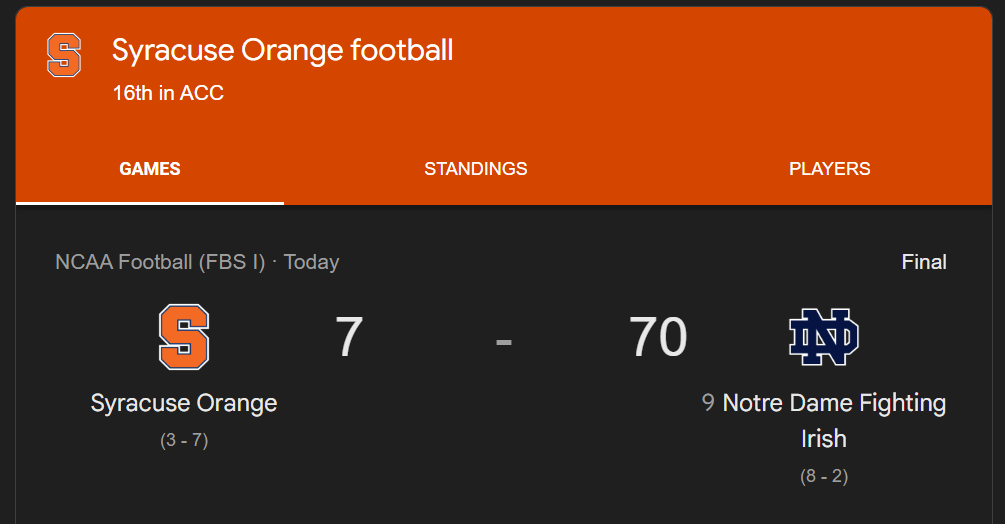Click the NCAA Football (FBS I) label

coord(160,262)
